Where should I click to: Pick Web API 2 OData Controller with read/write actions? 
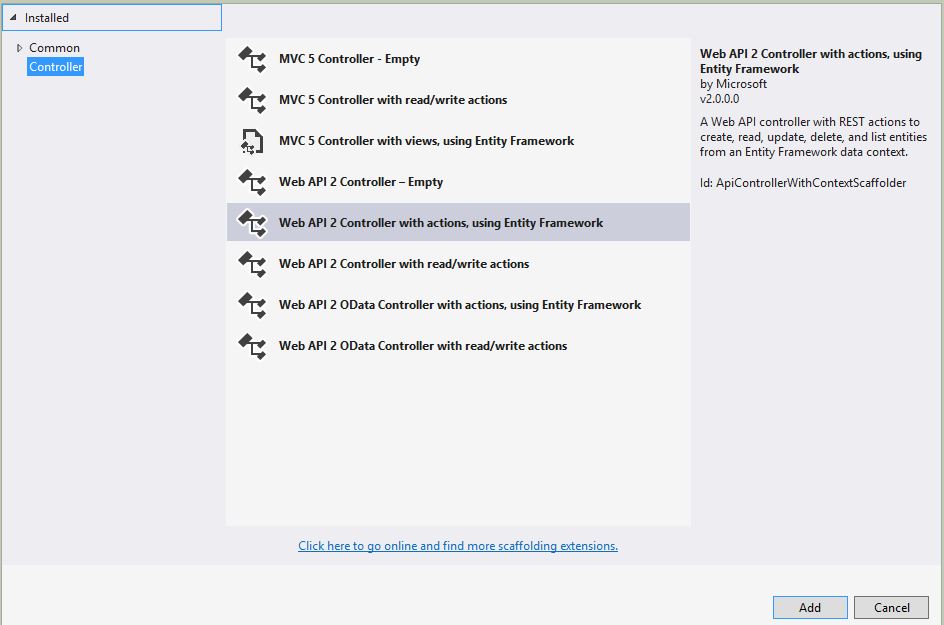pos(458,346)
